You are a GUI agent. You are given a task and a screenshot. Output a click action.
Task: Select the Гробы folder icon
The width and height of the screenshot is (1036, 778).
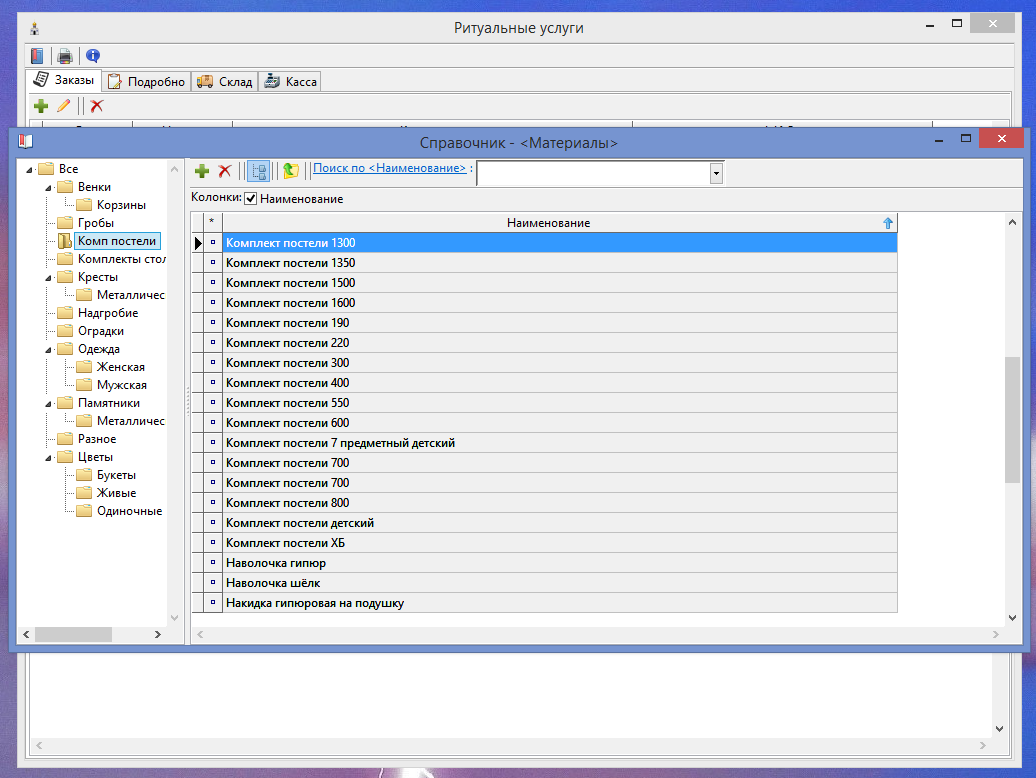pos(65,223)
